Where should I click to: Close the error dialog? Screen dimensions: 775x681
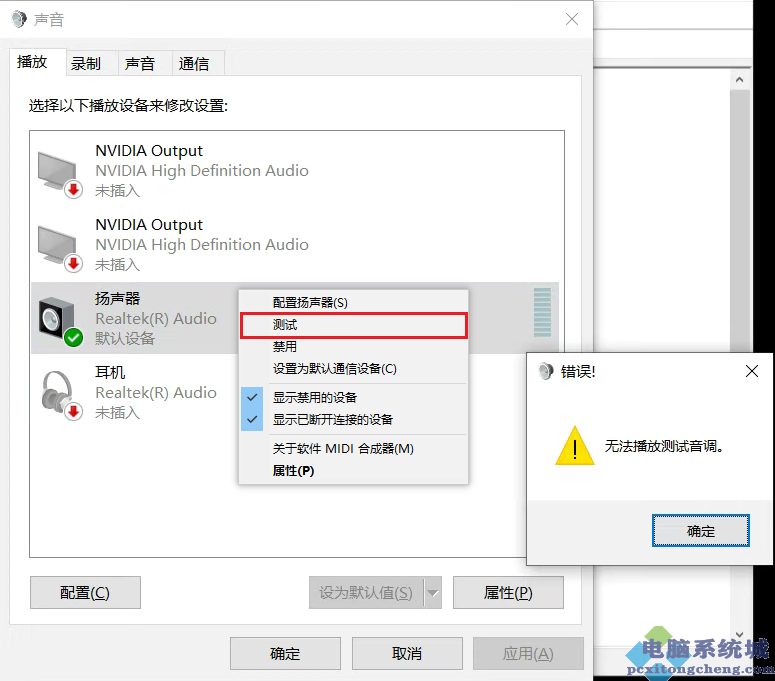click(x=752, y=371)
